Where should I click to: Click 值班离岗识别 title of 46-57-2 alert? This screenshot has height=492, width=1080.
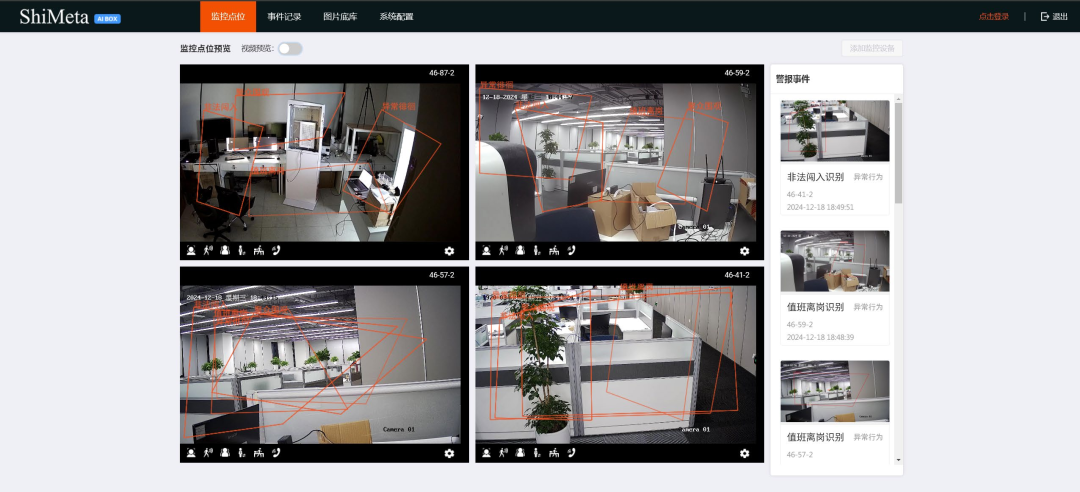[816, 438]
